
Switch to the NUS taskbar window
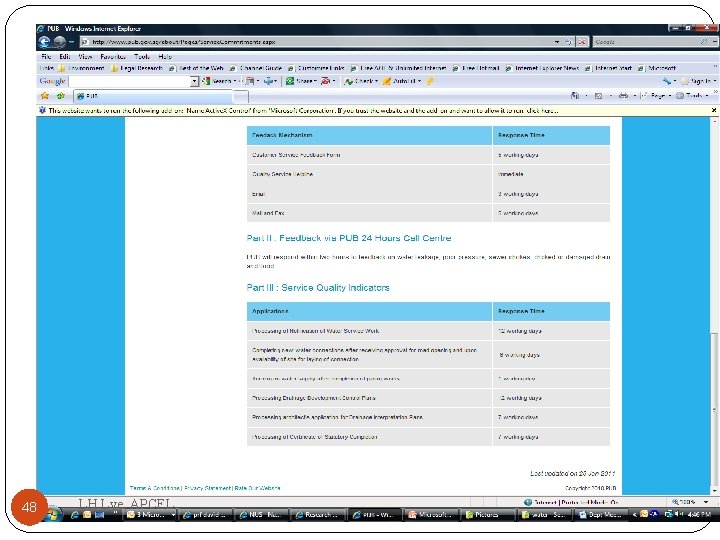point(260,515)
